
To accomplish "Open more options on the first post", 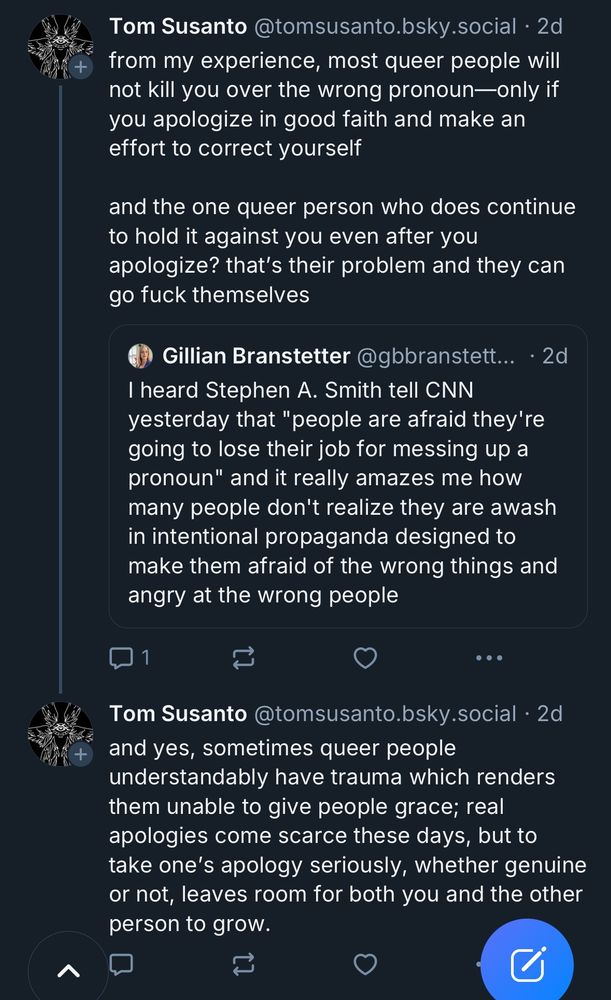I will (489, 657).
